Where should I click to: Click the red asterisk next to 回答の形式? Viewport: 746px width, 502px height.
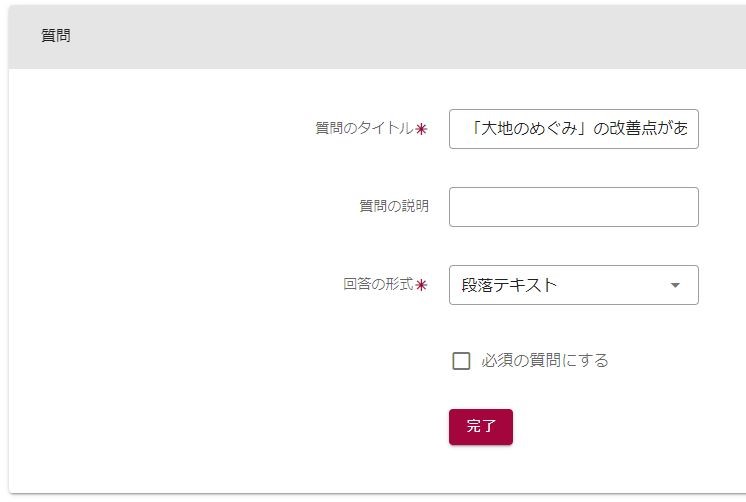[x=421, y=285]
